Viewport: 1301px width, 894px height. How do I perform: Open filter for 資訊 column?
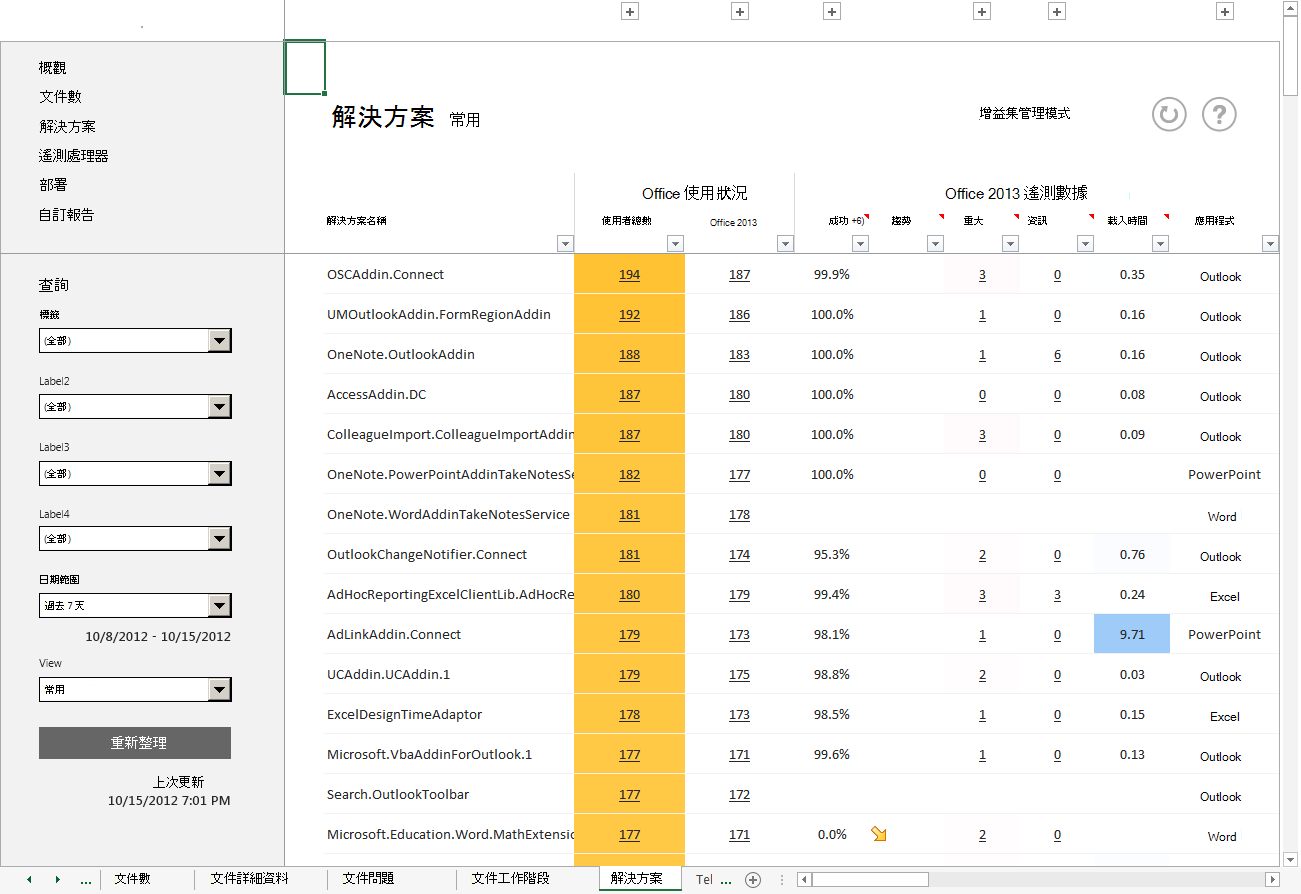coord(1085,243)
